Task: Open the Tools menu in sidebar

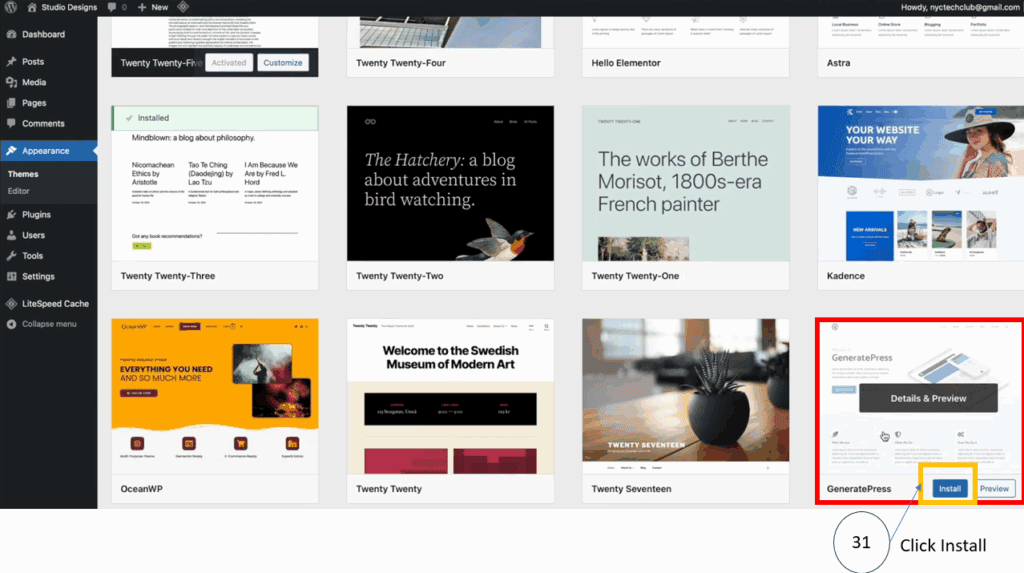Action: pyautogui.click(x=33, y=256)
